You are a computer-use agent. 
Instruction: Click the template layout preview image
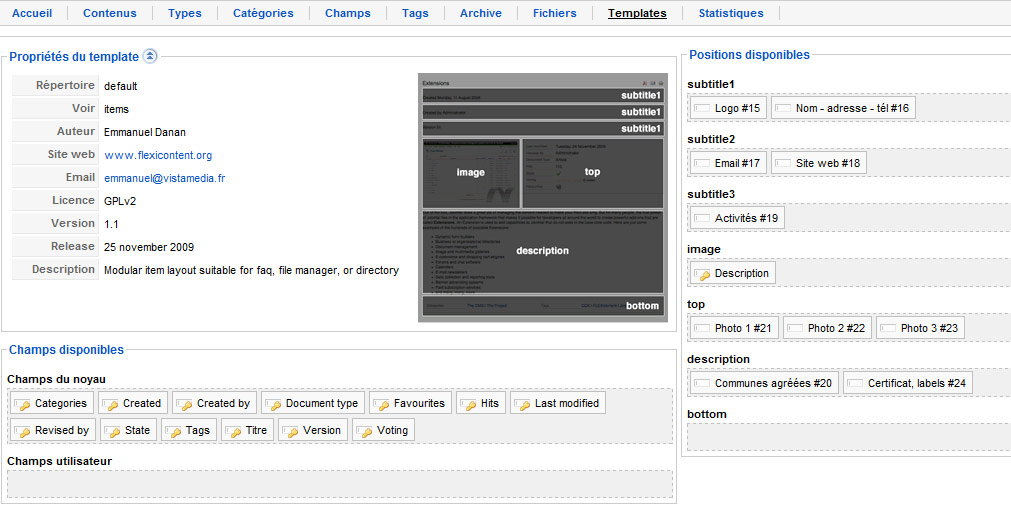tap(543, 197)
